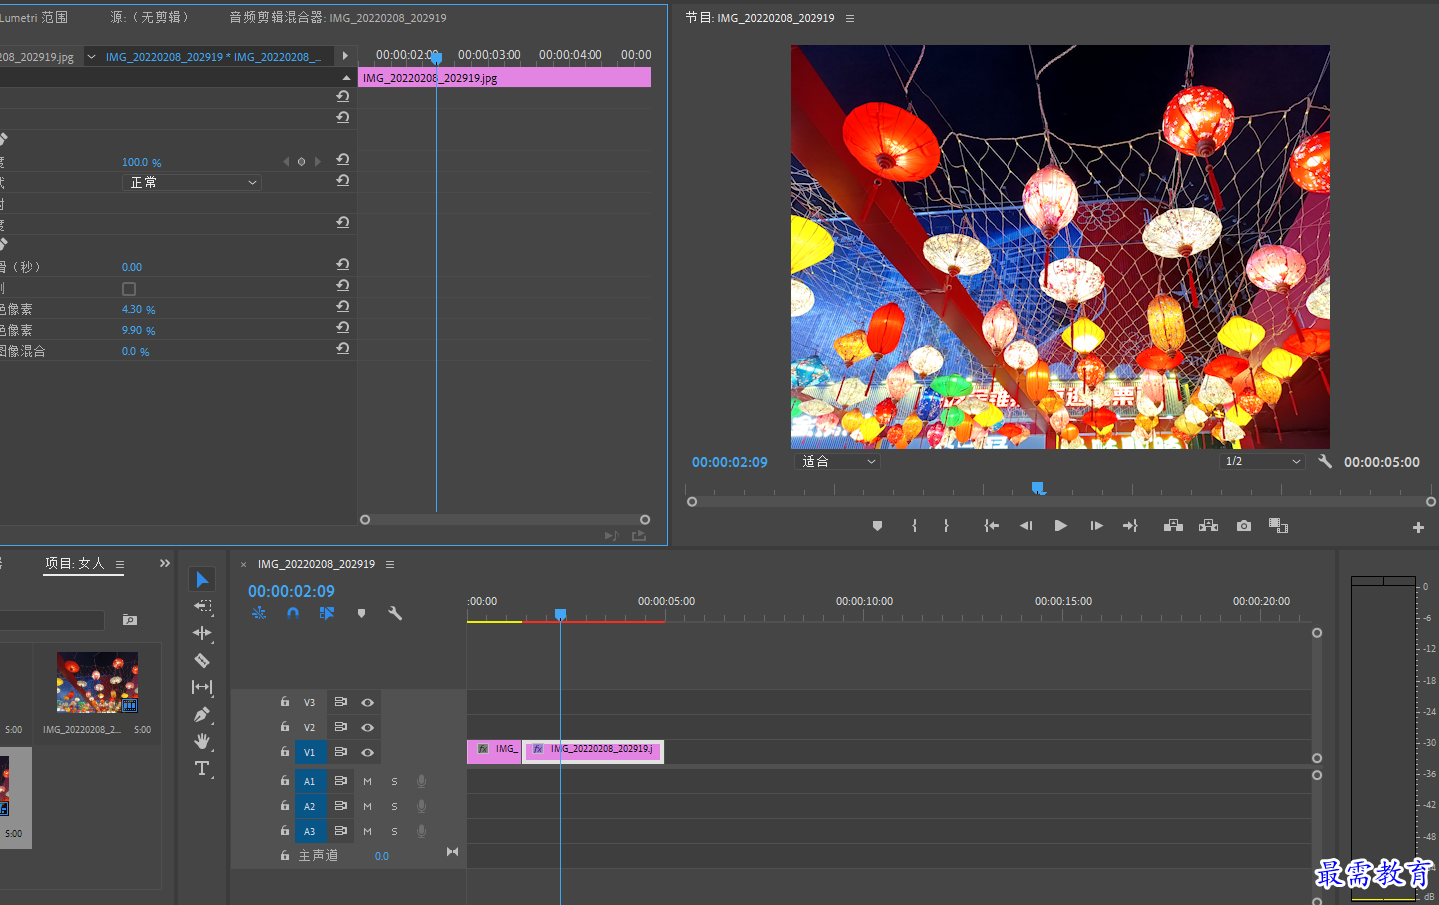This screenshot has height=905, width=1439.
Task: Enable voice-over record on A1
Action: pyautogui.click(x=422, y=782)
